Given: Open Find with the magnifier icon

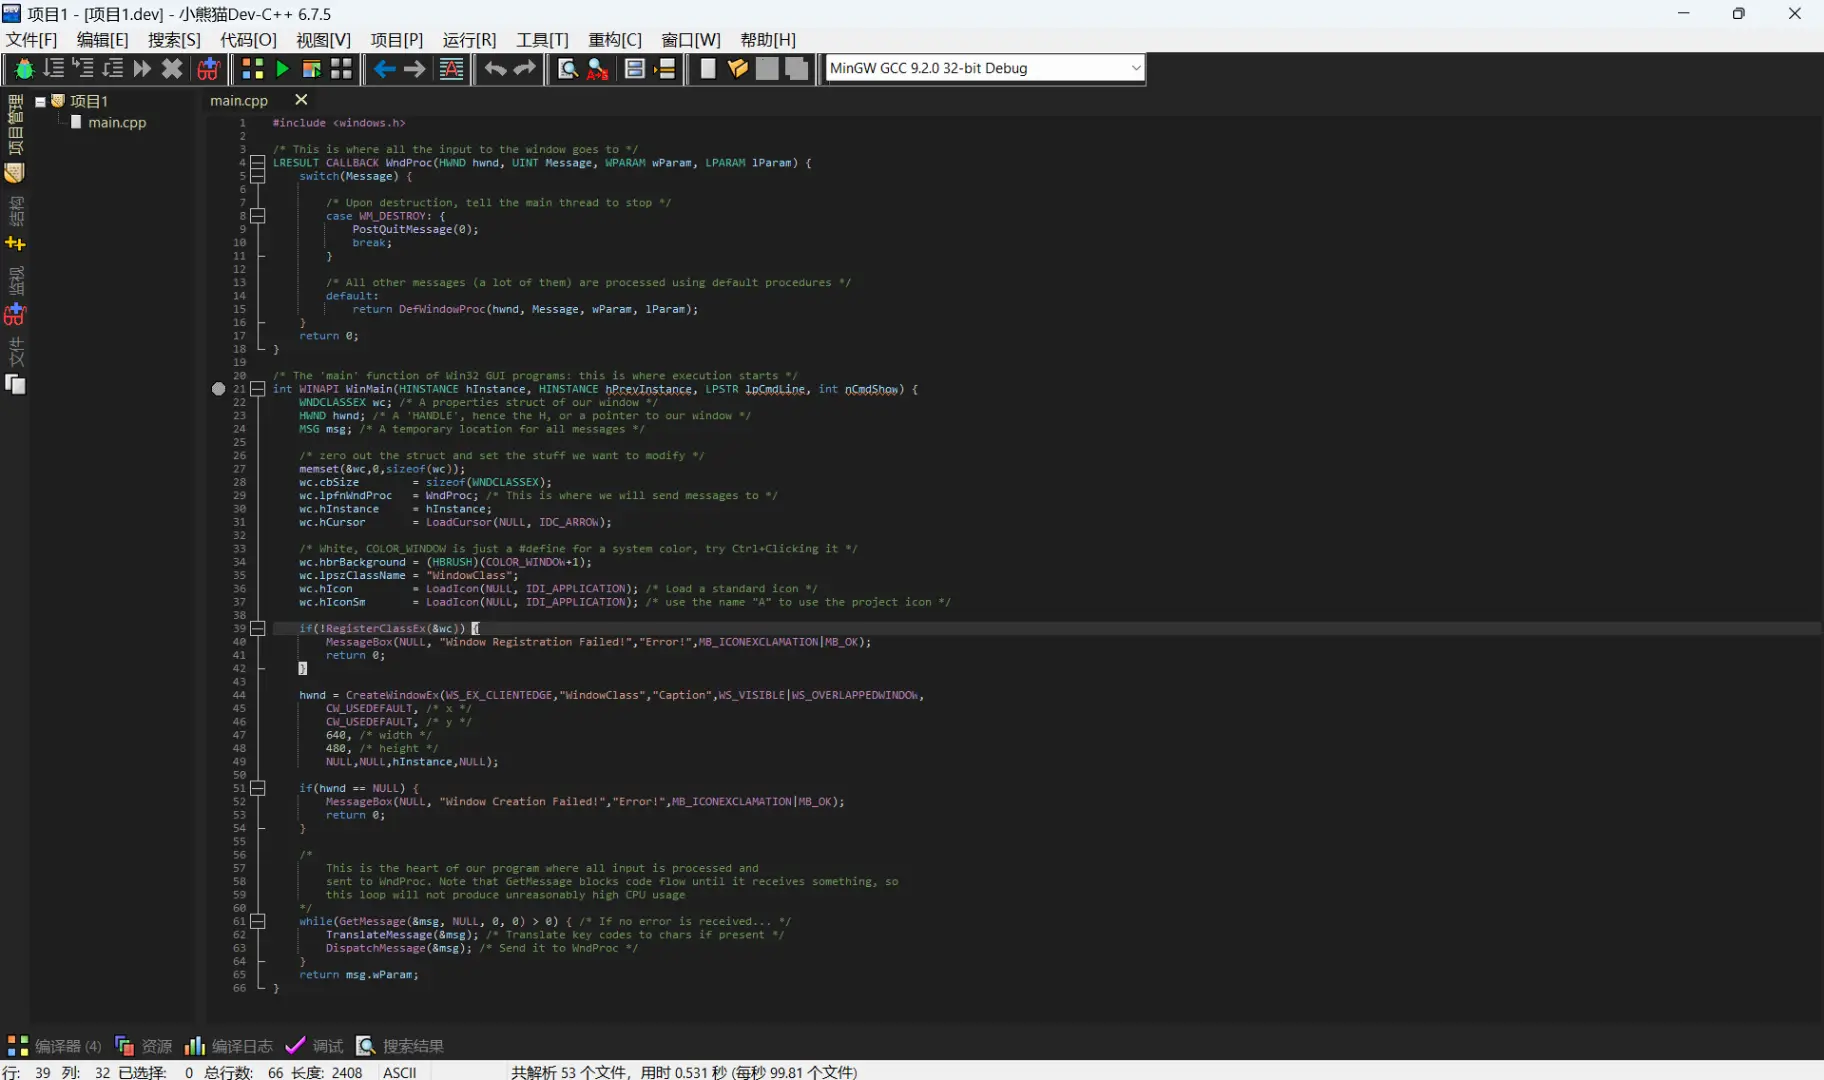Looking at the screenshot, I should coord(568,68).
